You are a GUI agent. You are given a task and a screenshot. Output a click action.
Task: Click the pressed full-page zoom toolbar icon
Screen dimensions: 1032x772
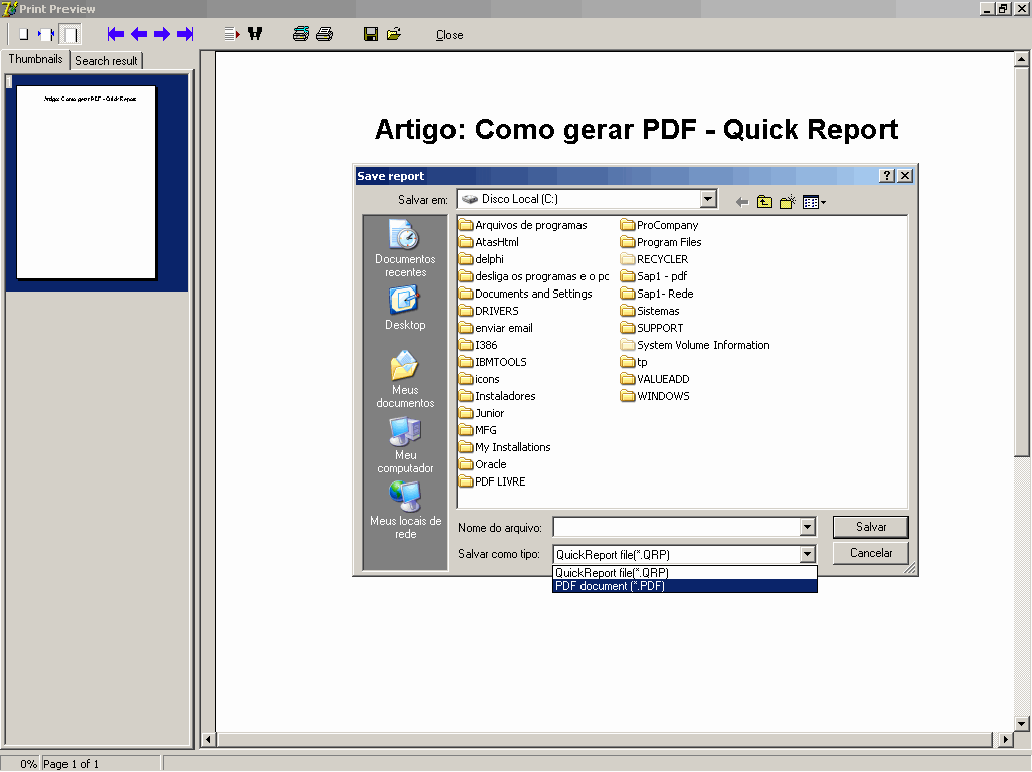click(x=70, y=34)
